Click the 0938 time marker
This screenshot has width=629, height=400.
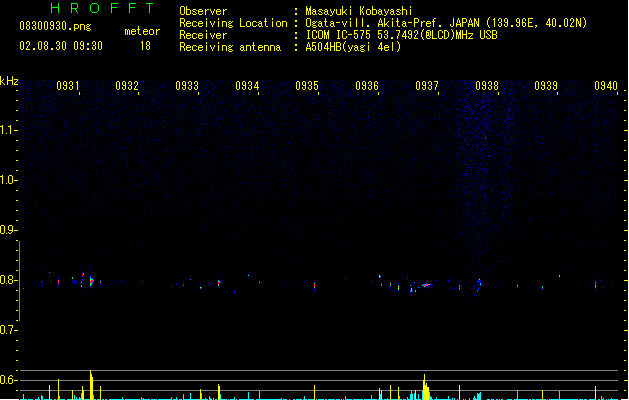pos(487,86)
